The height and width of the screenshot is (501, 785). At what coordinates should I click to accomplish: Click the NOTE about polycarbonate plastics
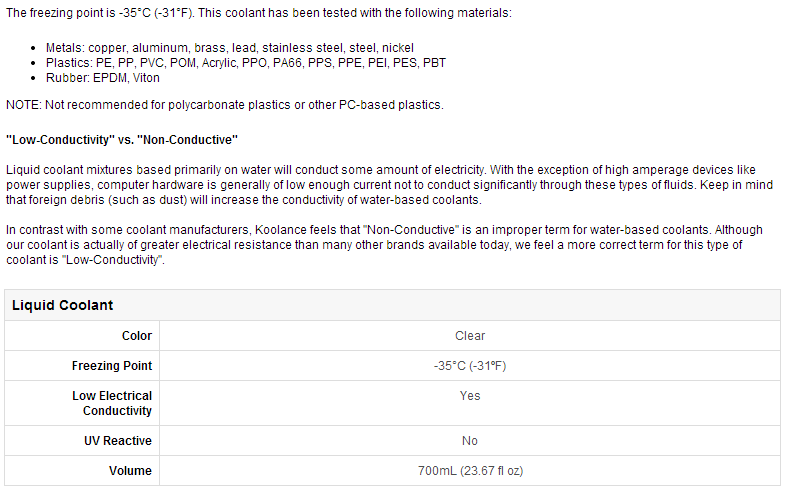click(224, 105)
